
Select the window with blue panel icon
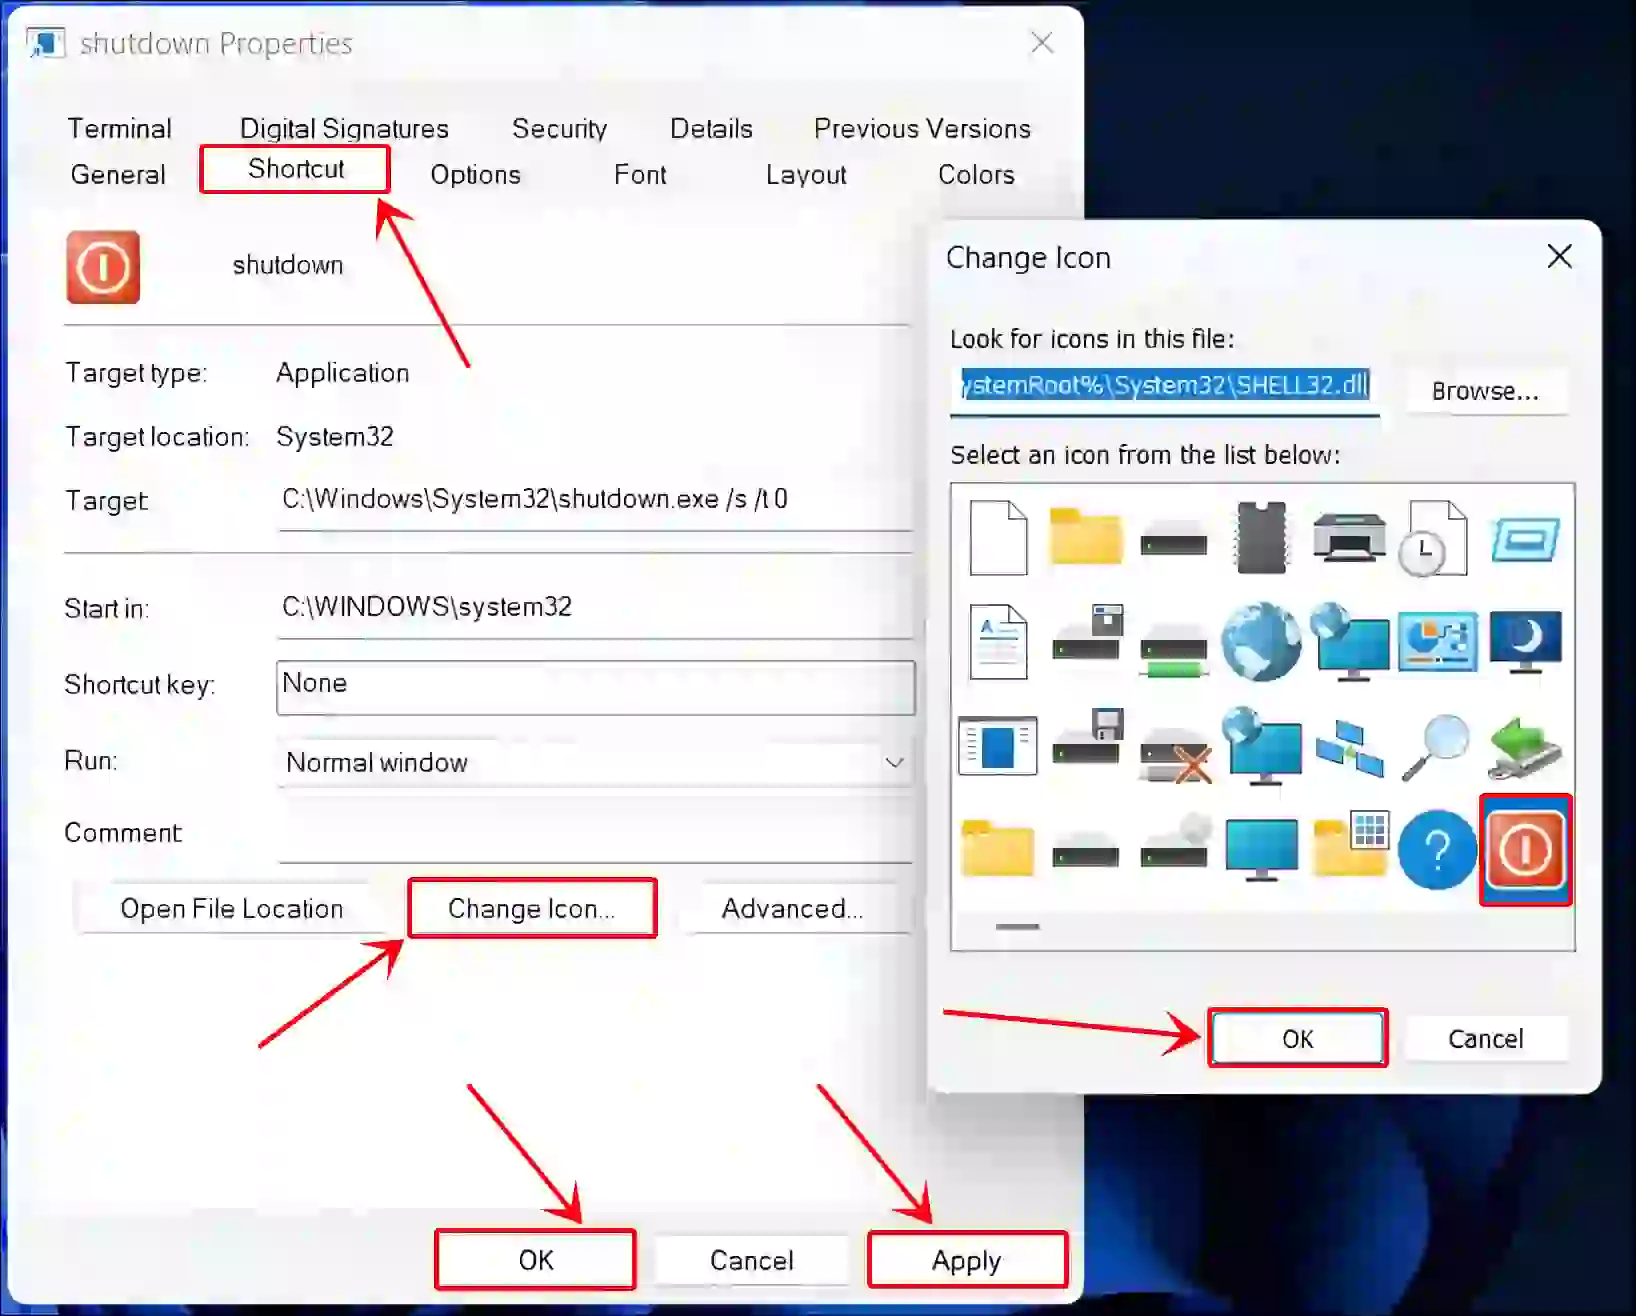(x=998, y=746)
